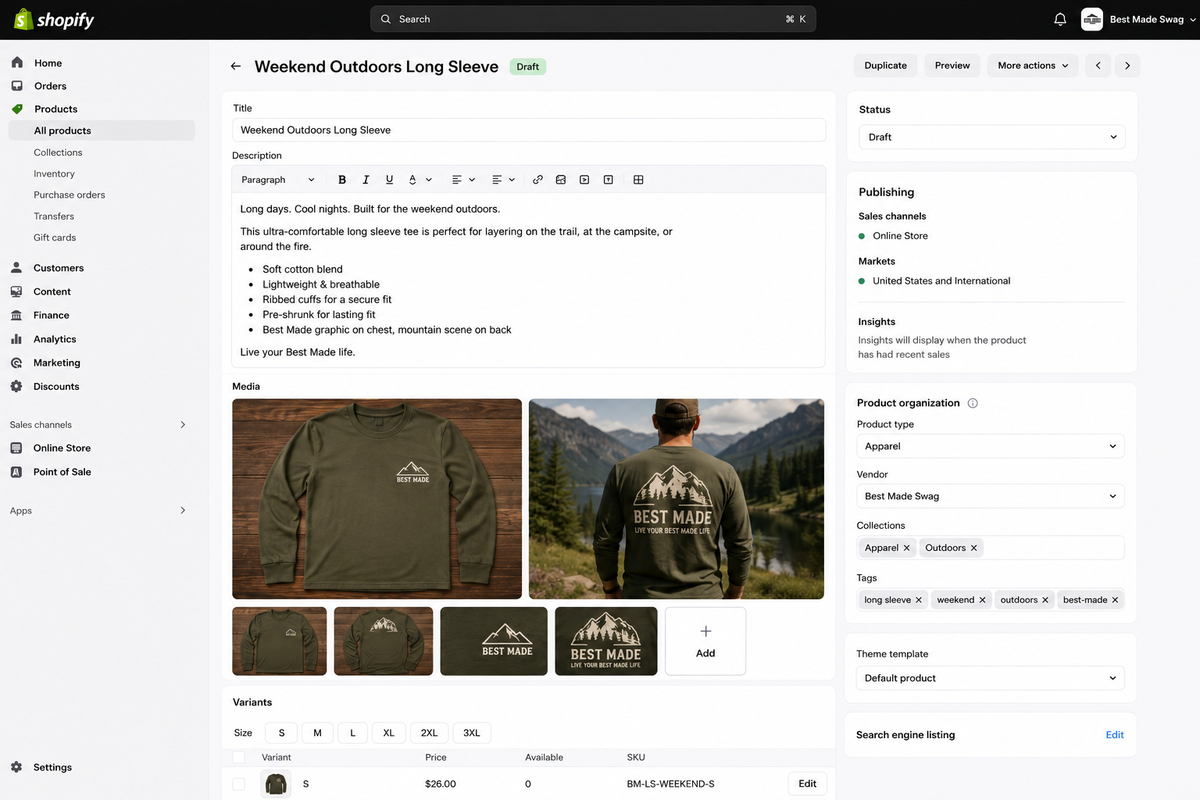Go to previous product chevron
The image size is (1200, 800).
click(x=1098, y=66)
